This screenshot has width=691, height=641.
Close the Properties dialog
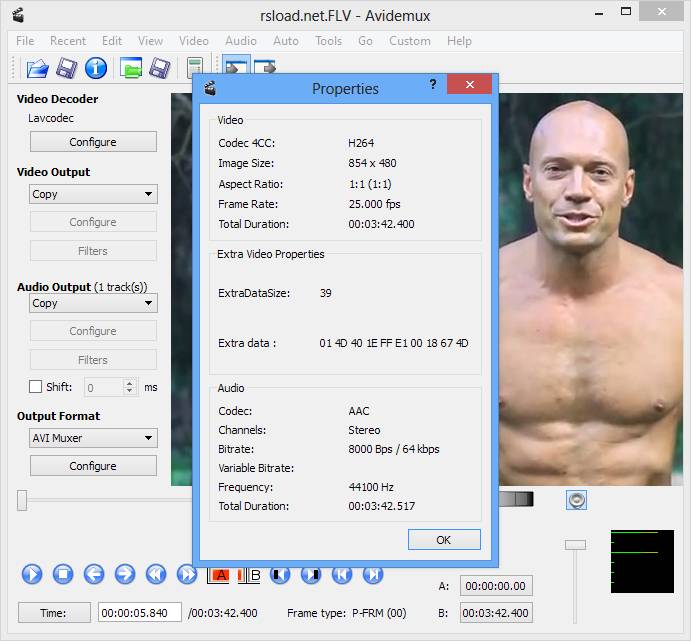tap(470, 84)
